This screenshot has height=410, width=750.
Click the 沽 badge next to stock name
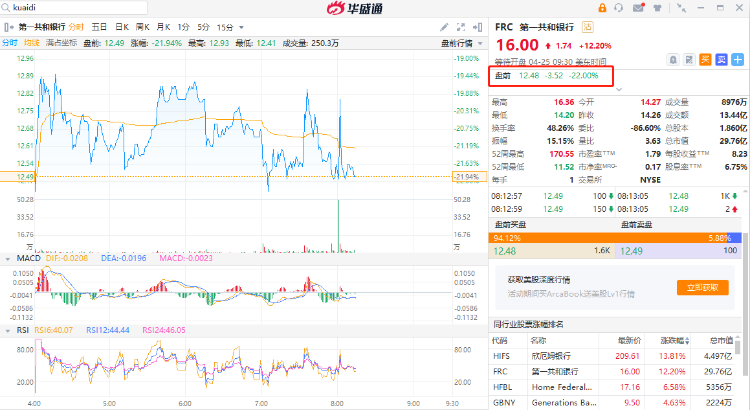coord(587,27)
